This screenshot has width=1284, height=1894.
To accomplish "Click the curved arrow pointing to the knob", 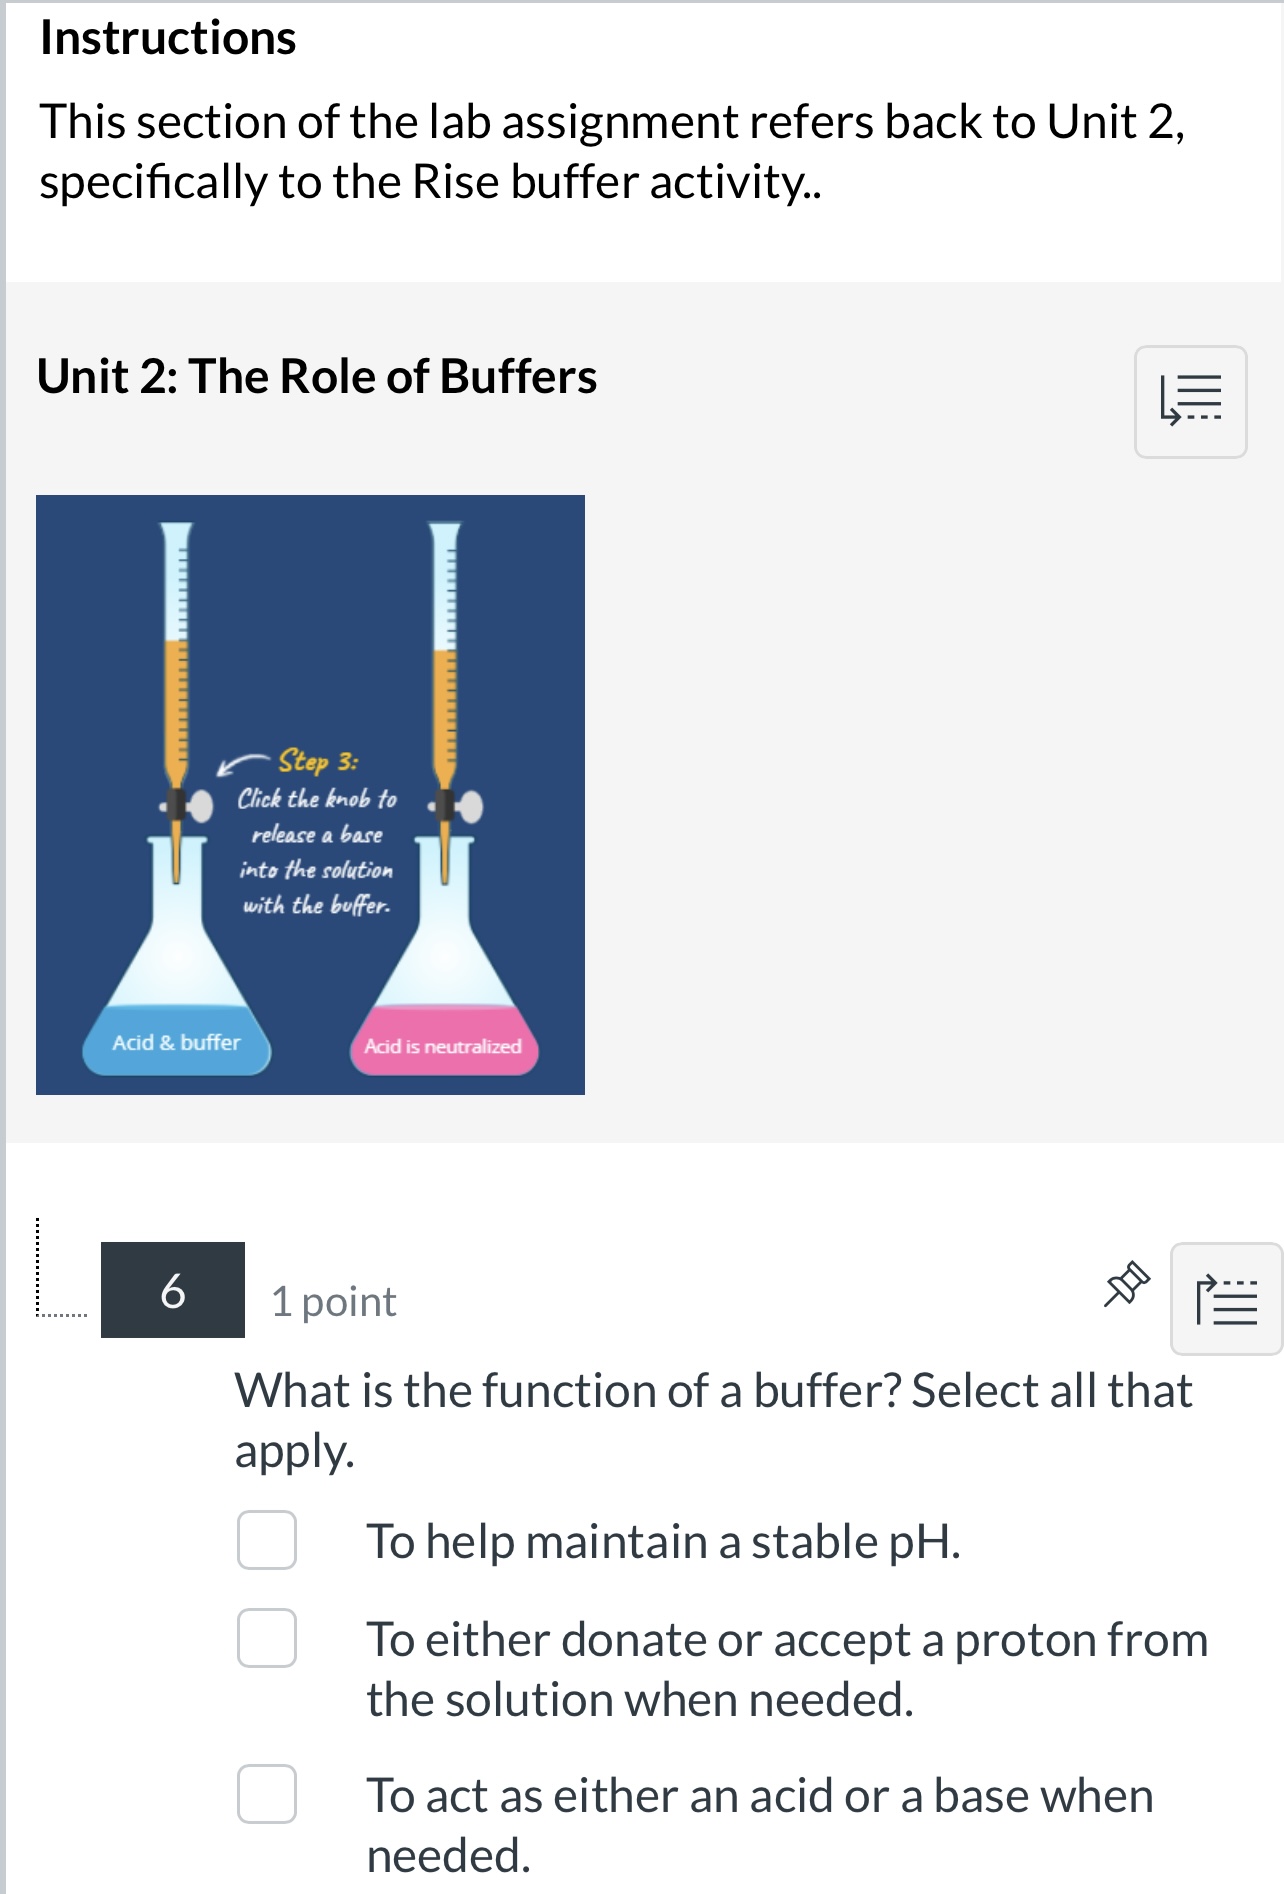I will coord(241,765).
